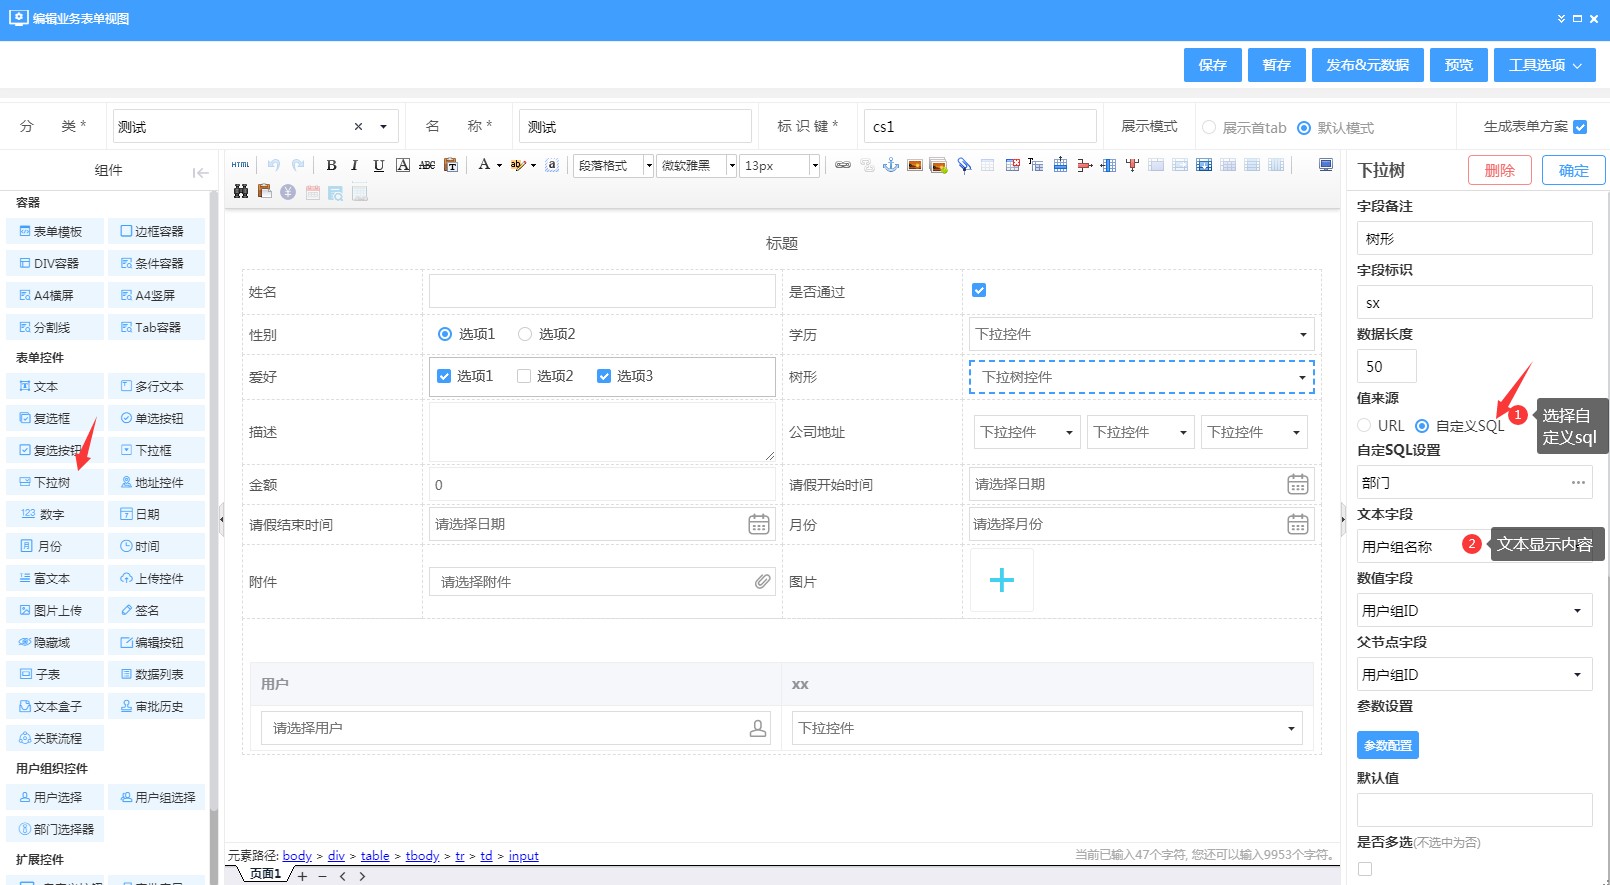Select 选项2 radio for 性别
Screen dimensions: 1610x885
525,334
